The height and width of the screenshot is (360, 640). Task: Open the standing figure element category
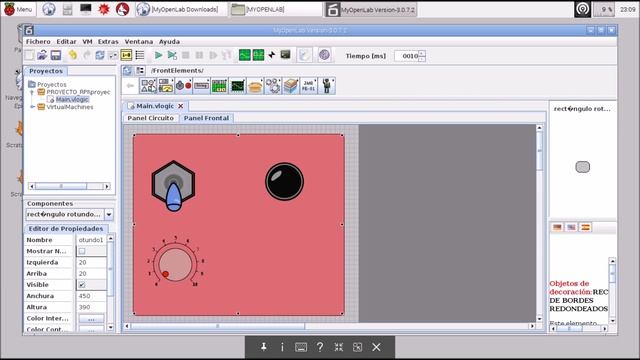[327, 86]
